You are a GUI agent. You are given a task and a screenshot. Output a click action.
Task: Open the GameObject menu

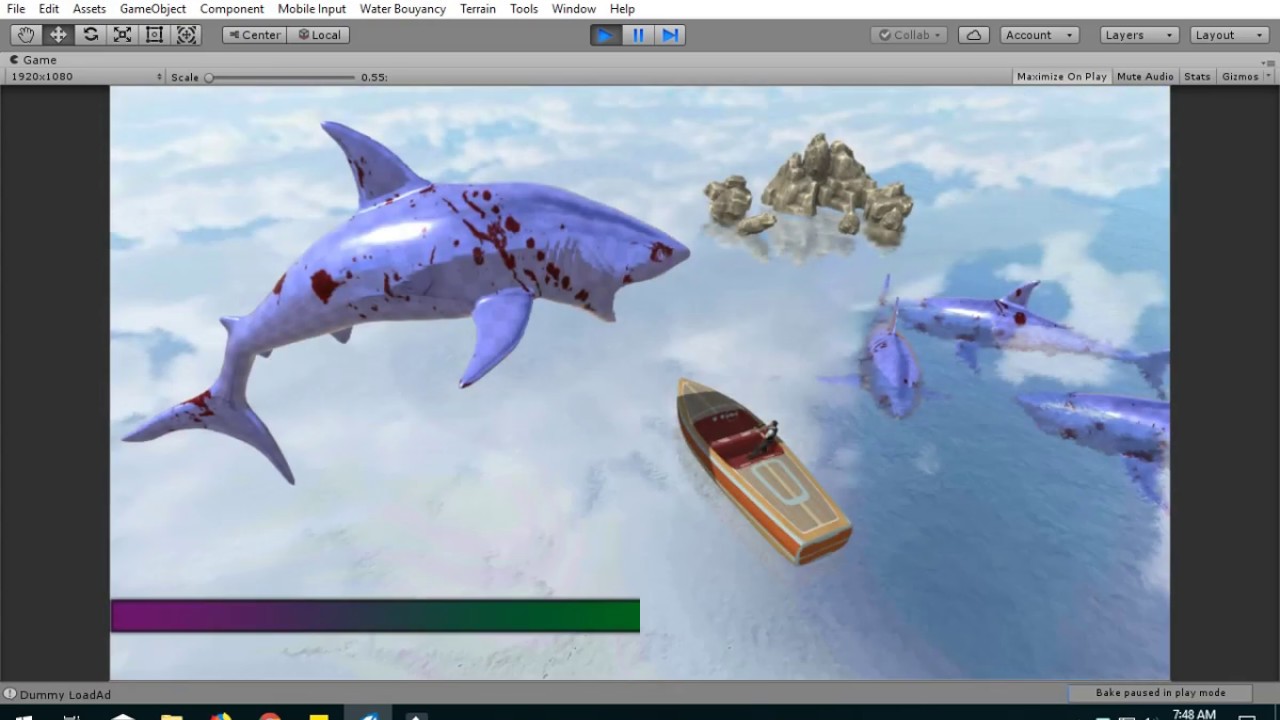pos(153,8)
